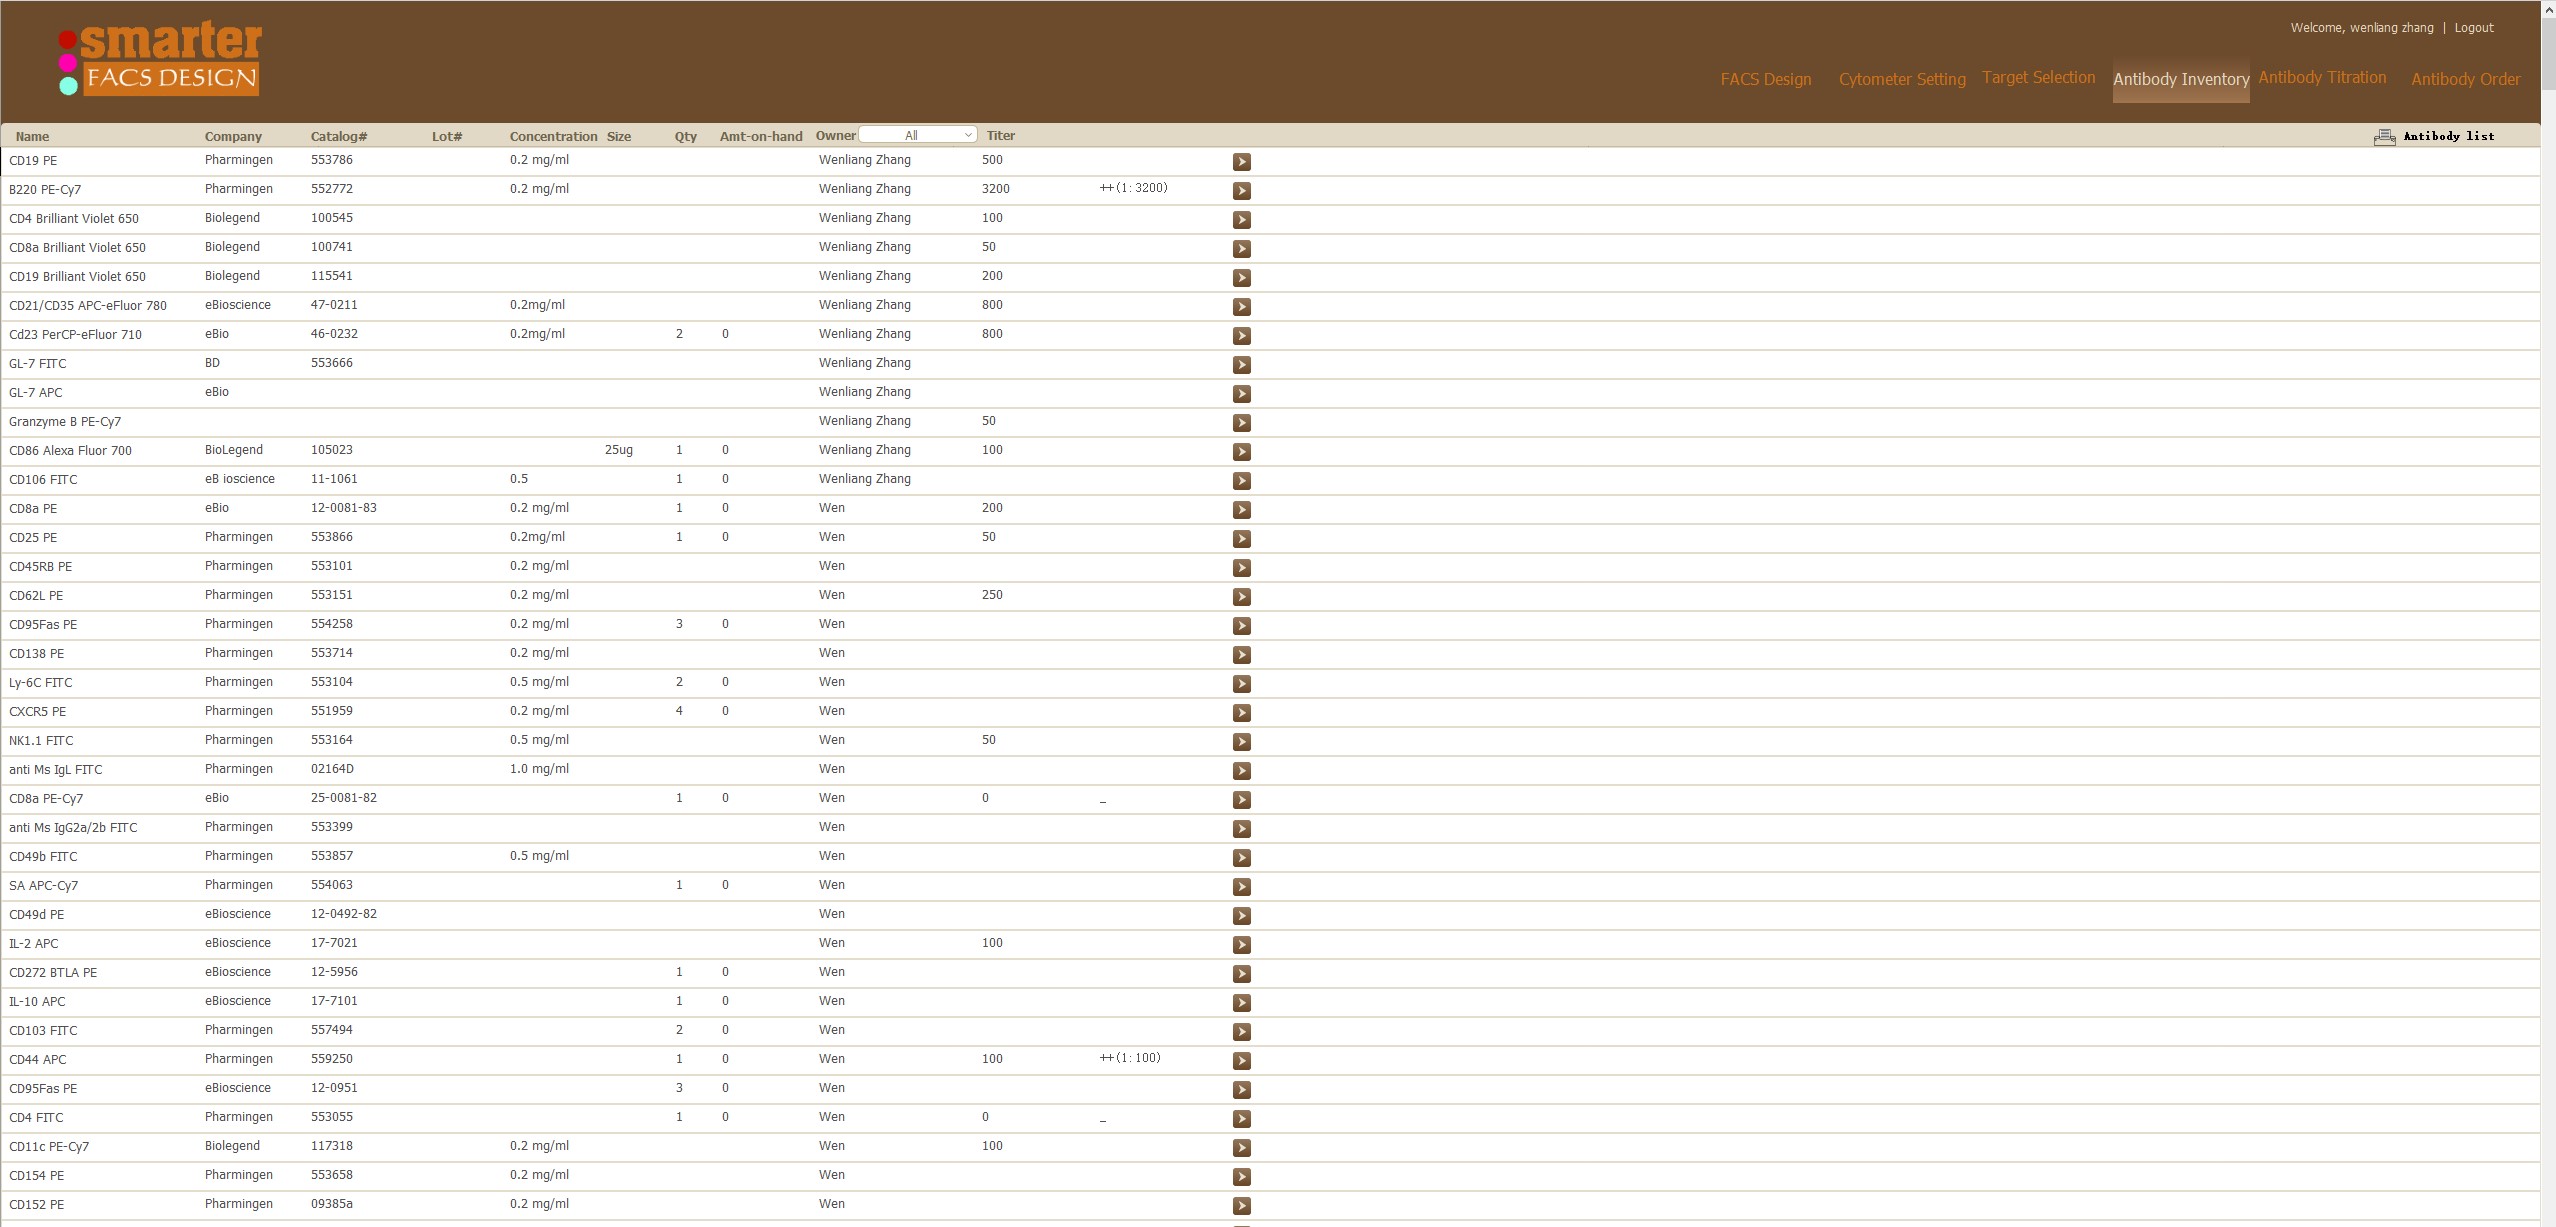Click the Titer column header
Viewport: 2556px width, 1227px height.
click(1000, 136)
